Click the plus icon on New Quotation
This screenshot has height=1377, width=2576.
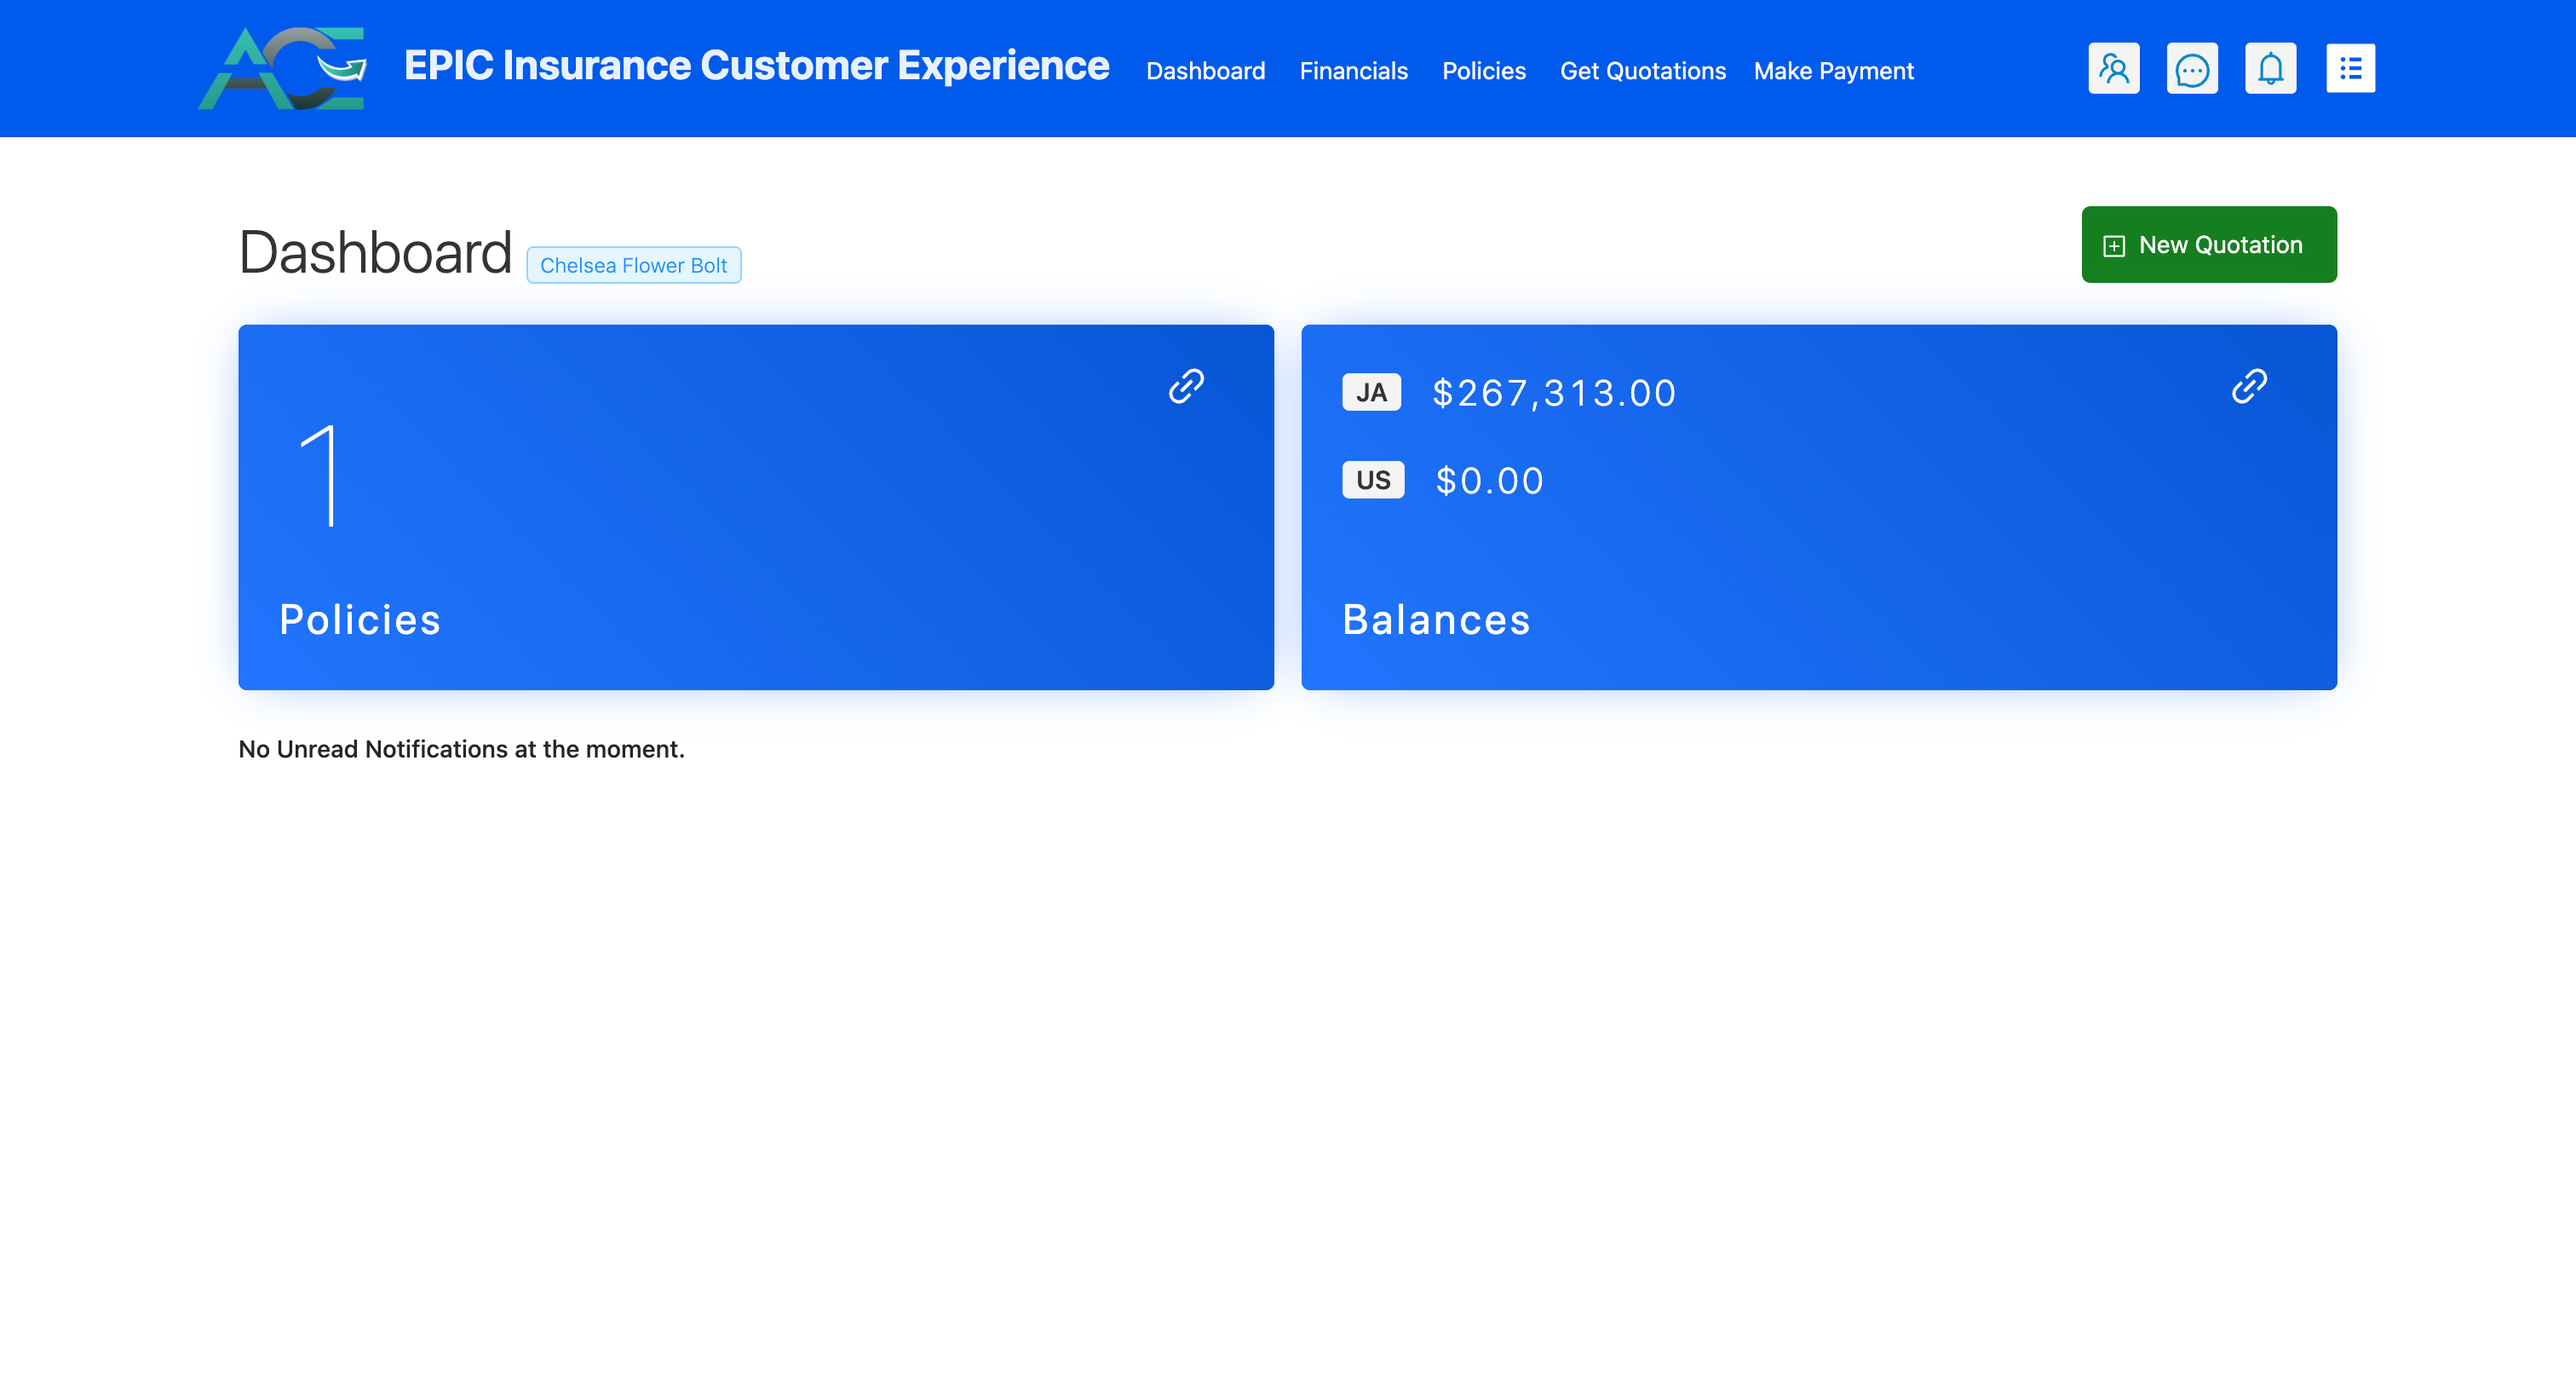[2113, 246]
